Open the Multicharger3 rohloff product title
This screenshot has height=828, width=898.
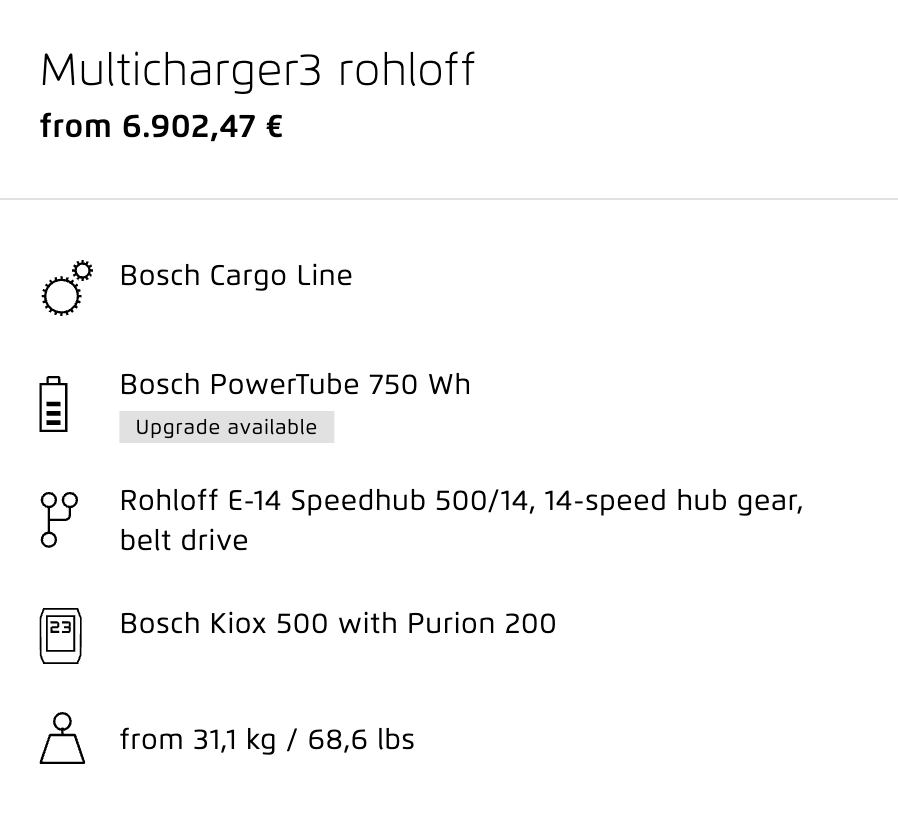258,70
